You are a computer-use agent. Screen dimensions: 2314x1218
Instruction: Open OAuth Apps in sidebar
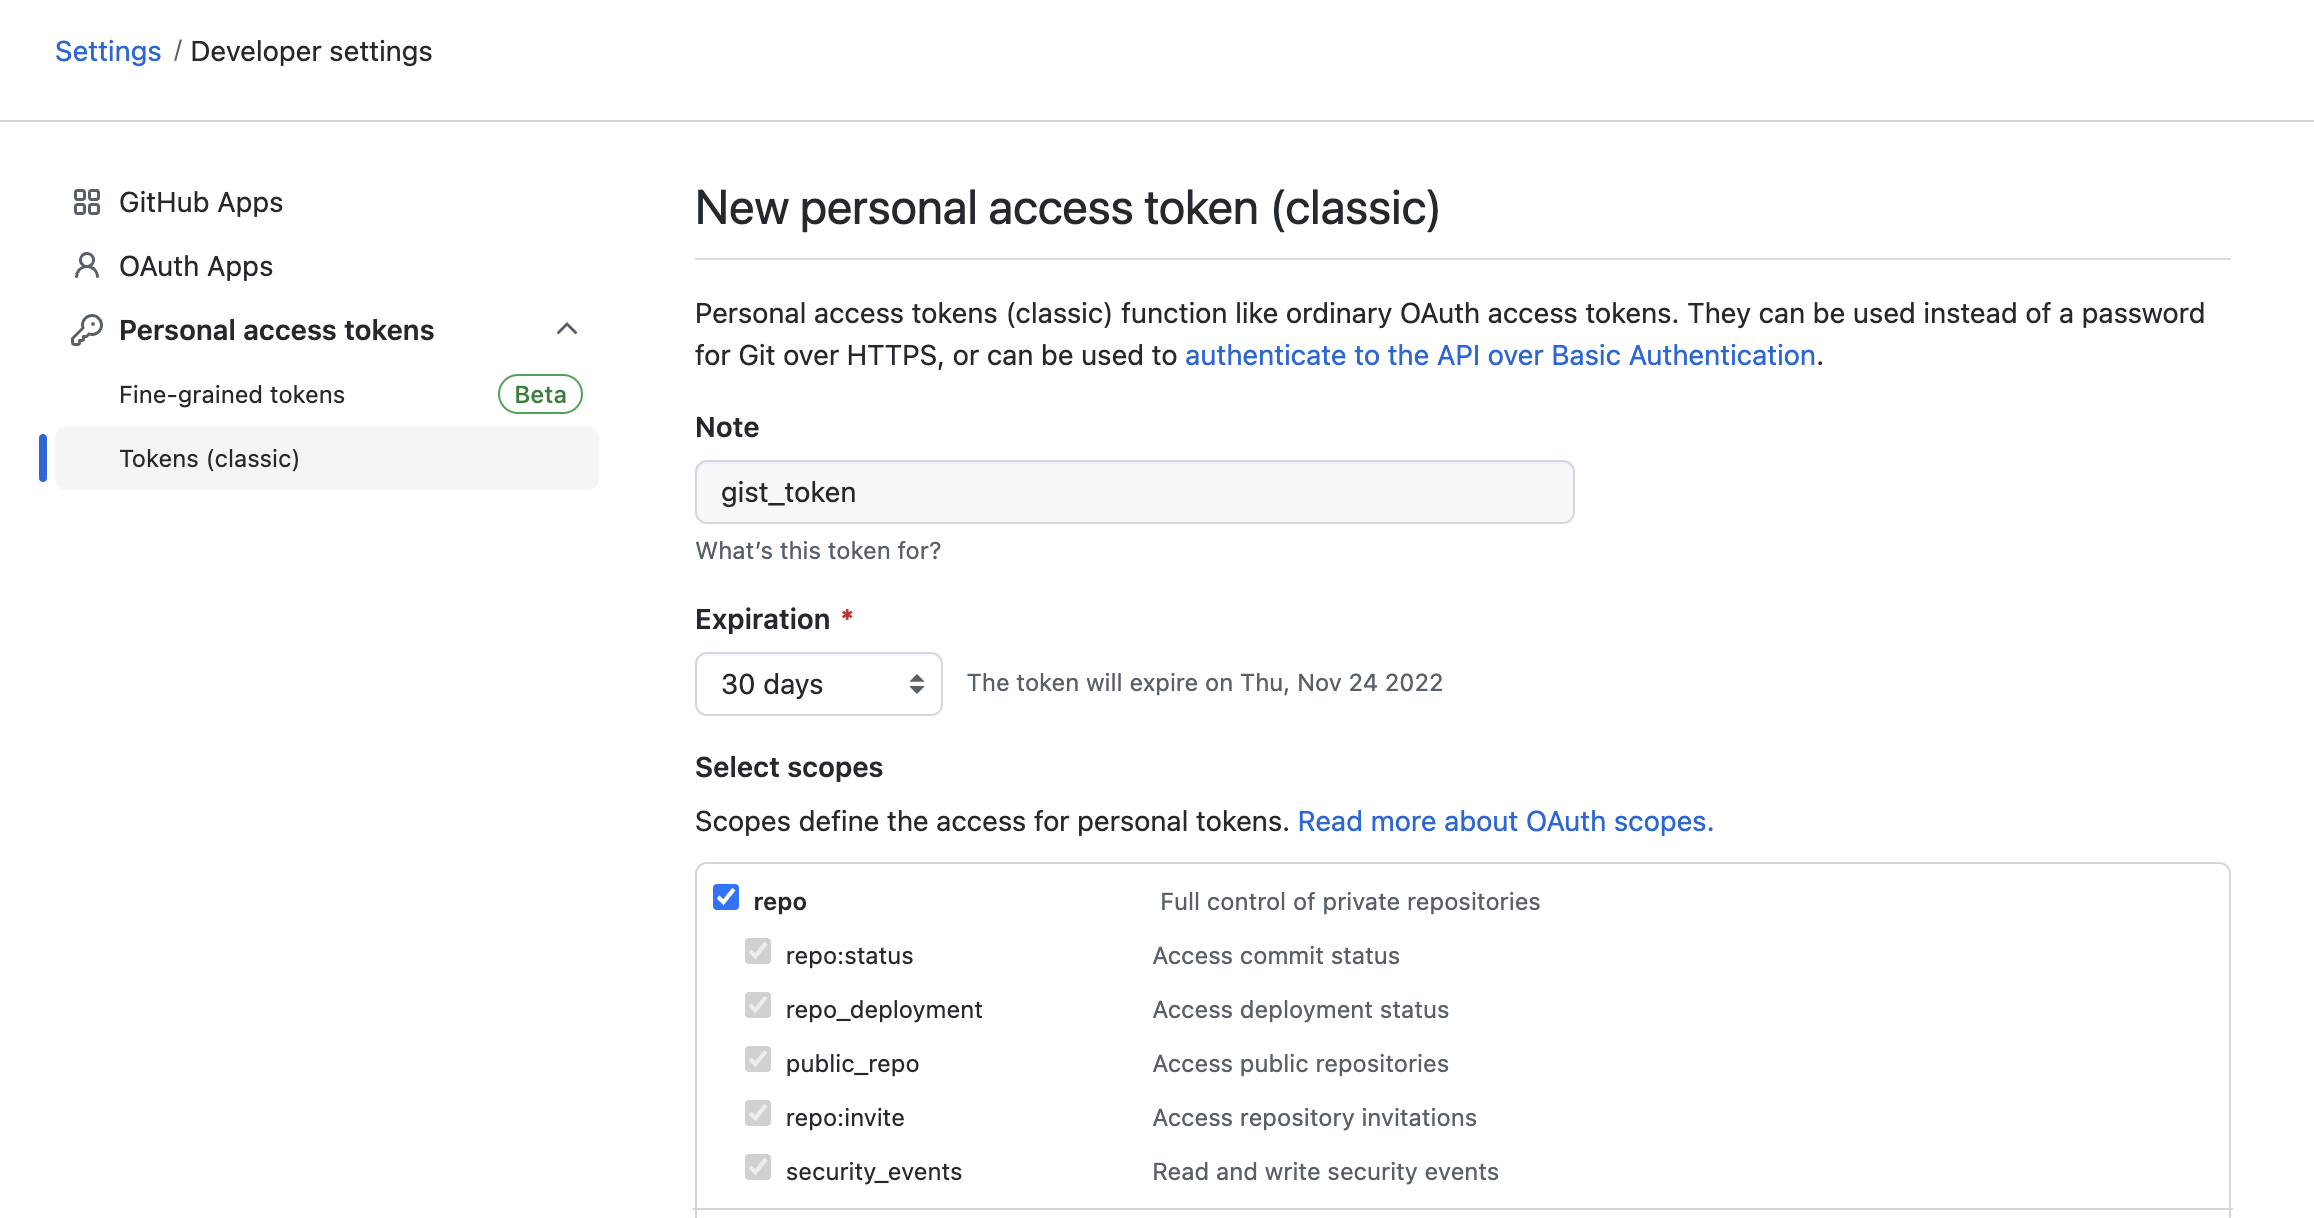click(x=195, y=266)
